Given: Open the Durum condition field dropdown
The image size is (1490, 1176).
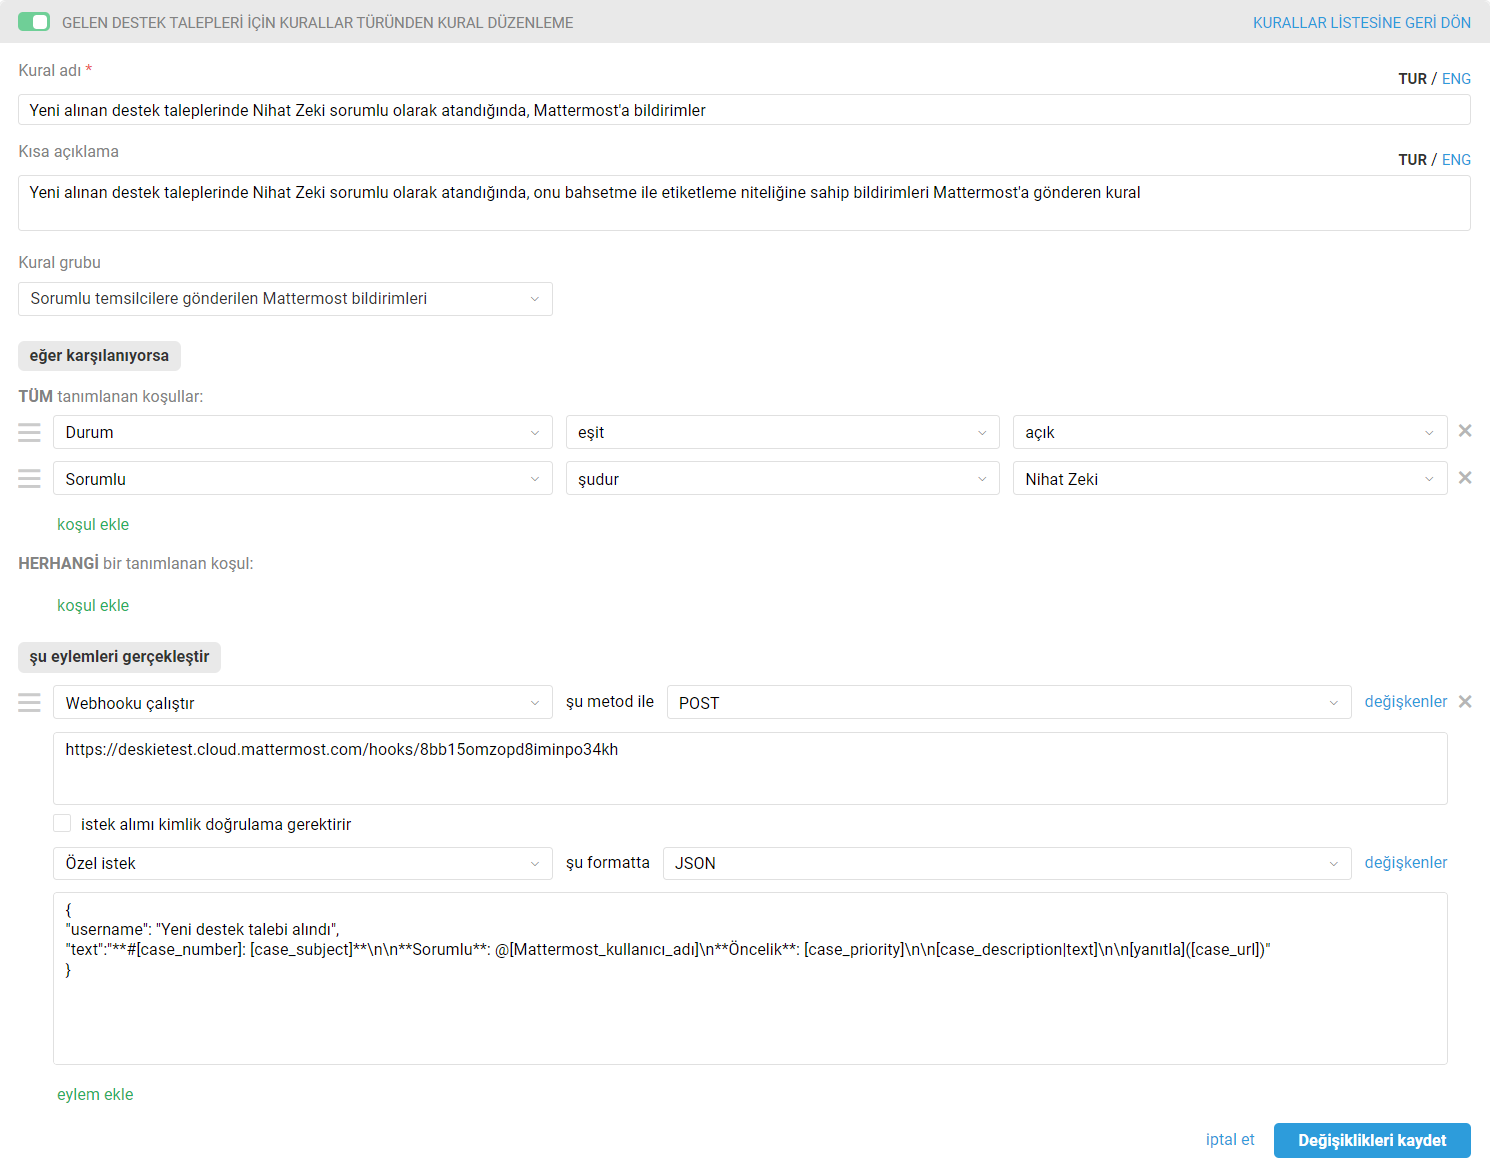Looking at the screenshot, I should pyautogui.click(x=303, y=432).
